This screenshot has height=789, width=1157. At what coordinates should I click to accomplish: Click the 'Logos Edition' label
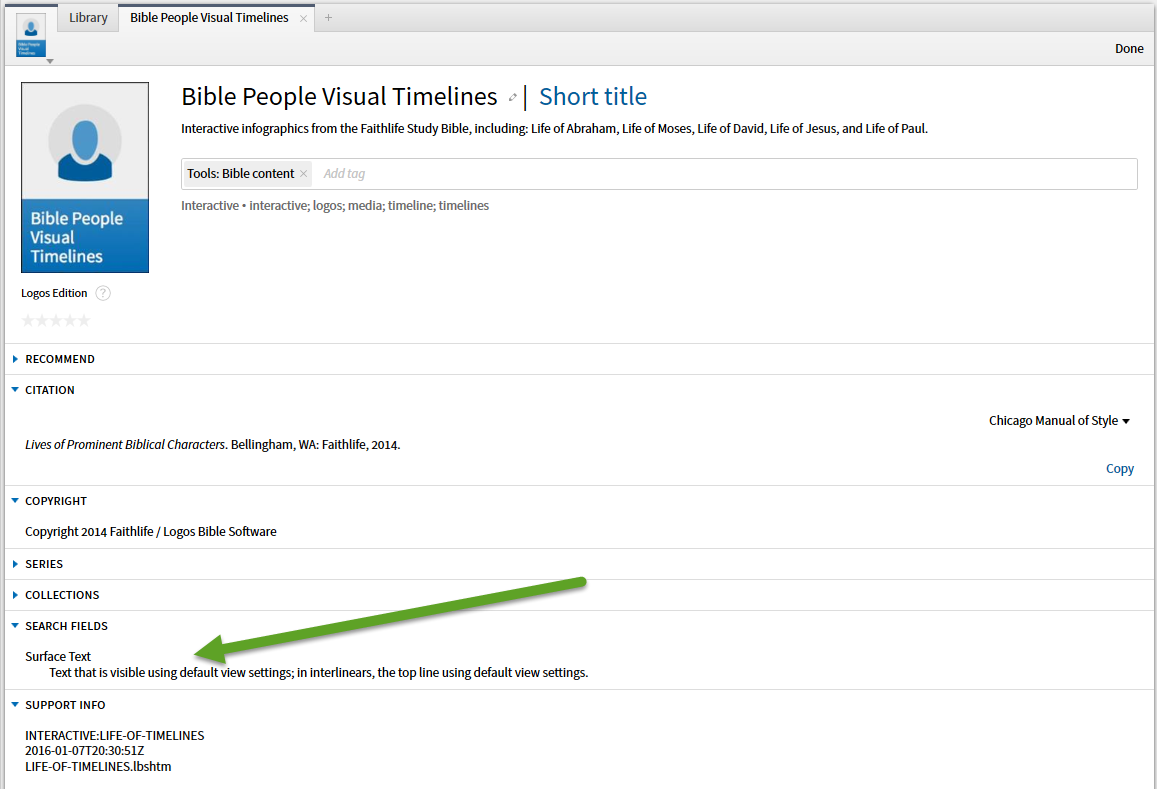54,293
